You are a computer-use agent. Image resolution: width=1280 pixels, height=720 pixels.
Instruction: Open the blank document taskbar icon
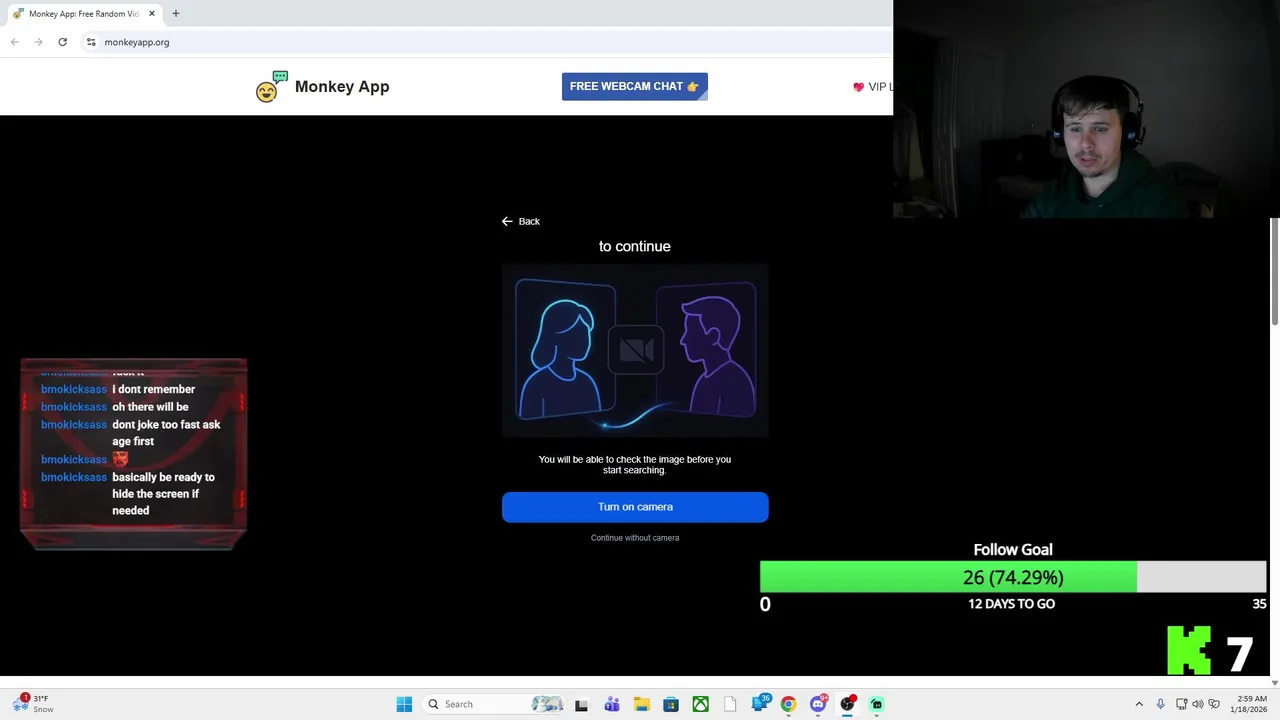pyautogui.click(x=730, y=704)
